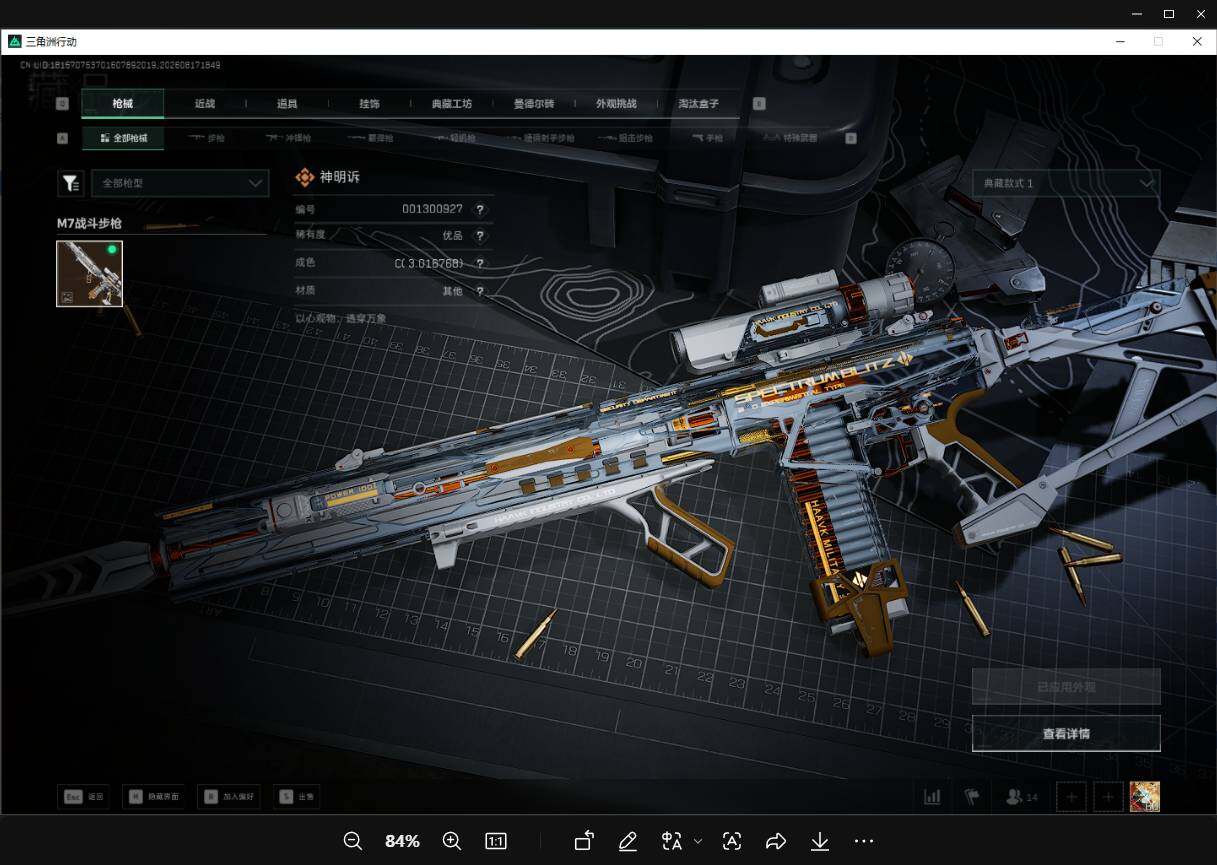Open the 淘汰盒子 tab
Image resolution: width=1217 pixels, height=865 pixels.
pyautogui.click(x=698, y=104)
